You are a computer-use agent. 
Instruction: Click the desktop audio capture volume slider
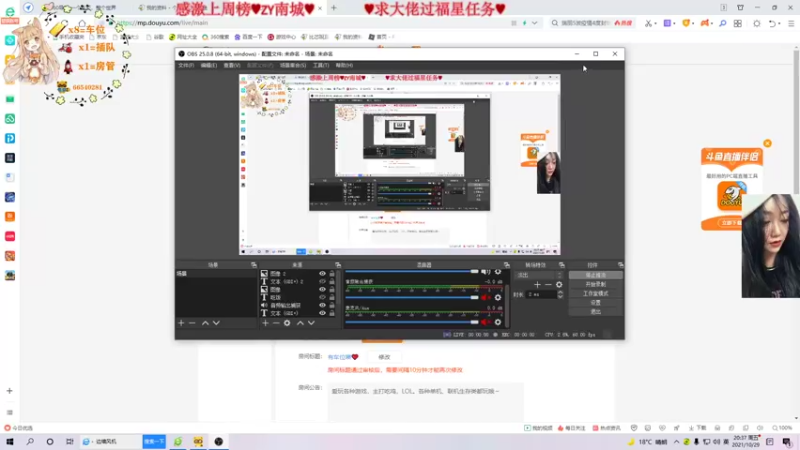[412, 297]
